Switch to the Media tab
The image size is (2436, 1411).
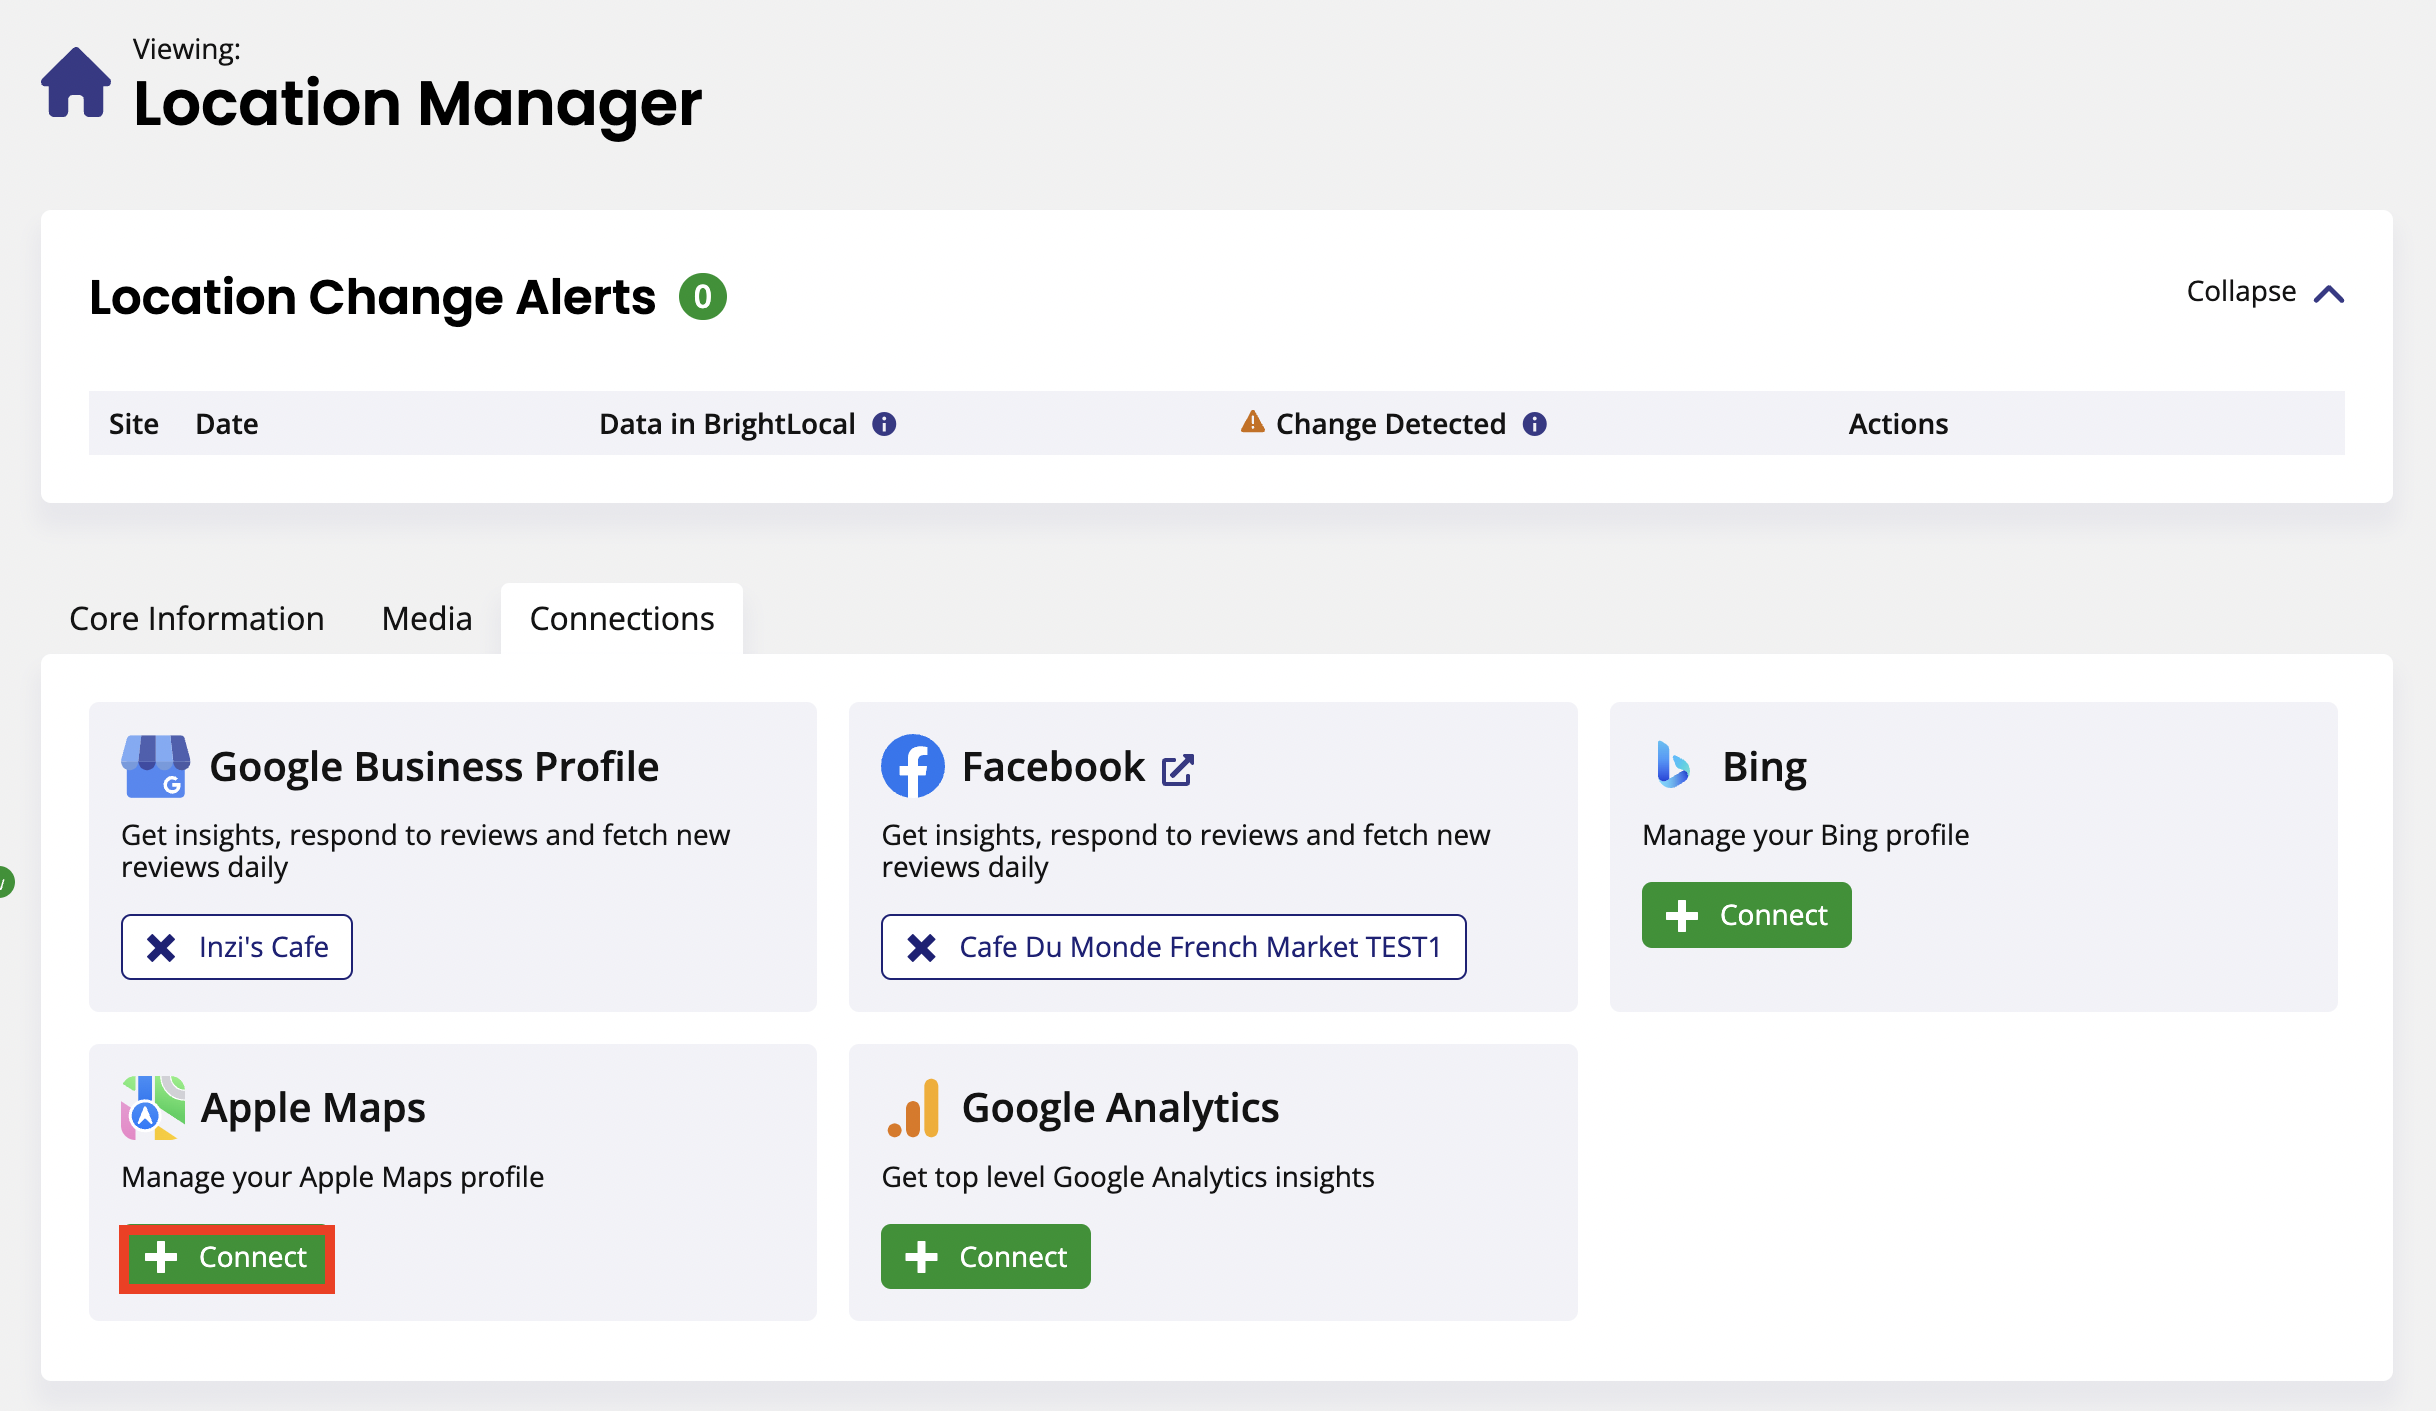[x=427, y=619]
